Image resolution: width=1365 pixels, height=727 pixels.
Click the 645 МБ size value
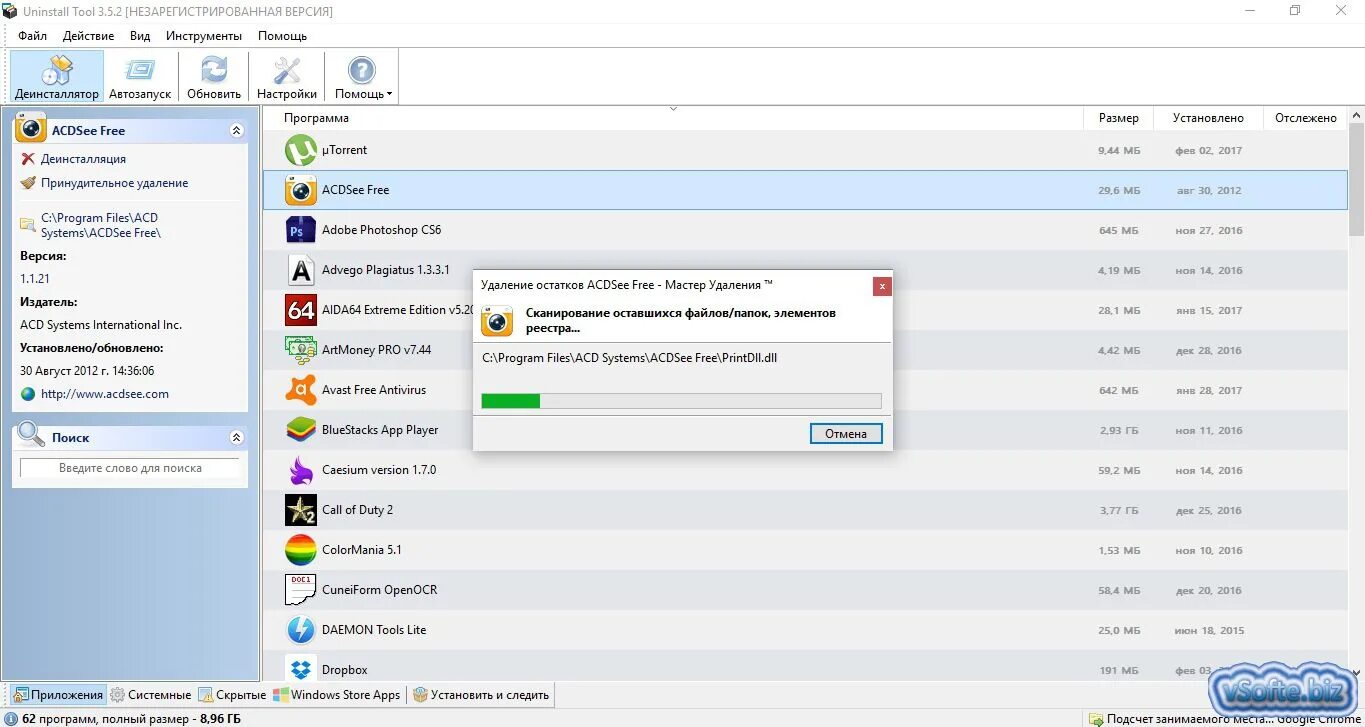pos(1119,230)
